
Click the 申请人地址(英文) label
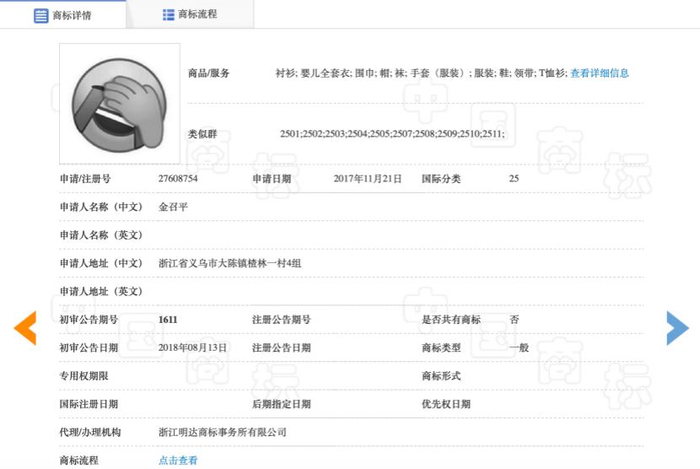tap(101, 291)
